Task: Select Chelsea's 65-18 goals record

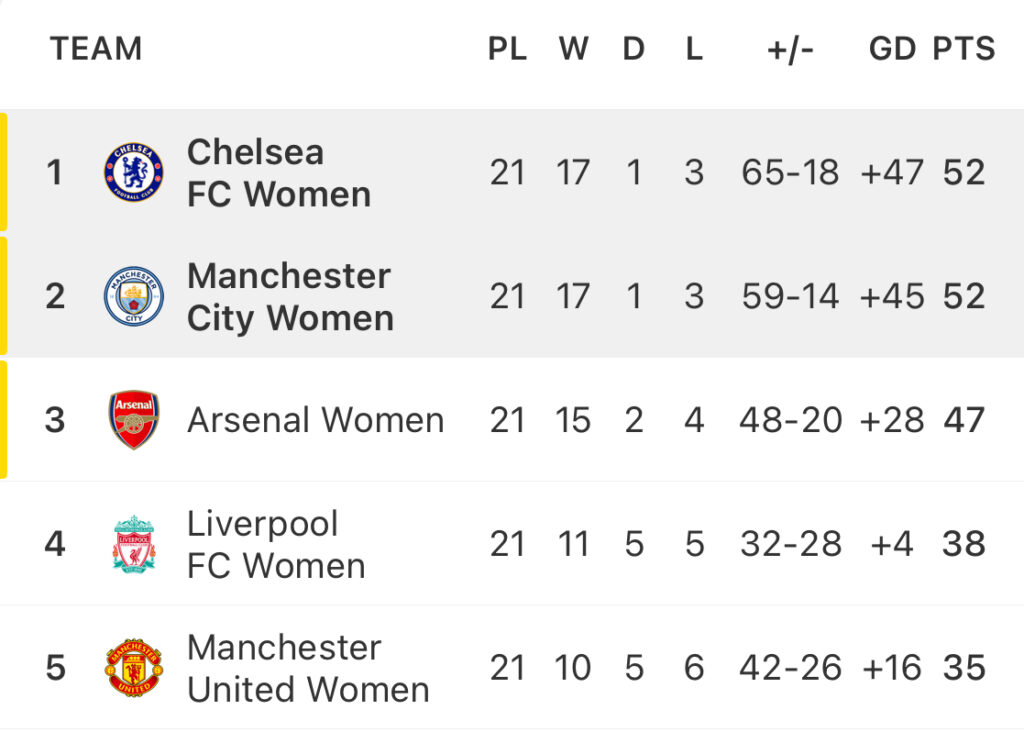Action: (790, 172)
